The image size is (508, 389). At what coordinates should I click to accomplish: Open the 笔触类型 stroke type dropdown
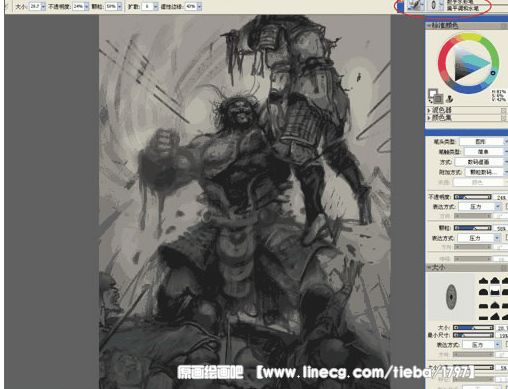point(485,152)
